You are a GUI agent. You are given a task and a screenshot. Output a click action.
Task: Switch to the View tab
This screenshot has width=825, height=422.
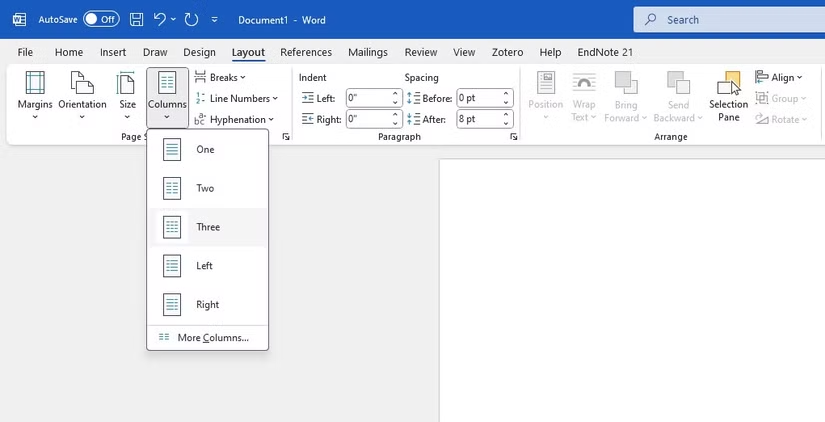click(x=464, y=52)
